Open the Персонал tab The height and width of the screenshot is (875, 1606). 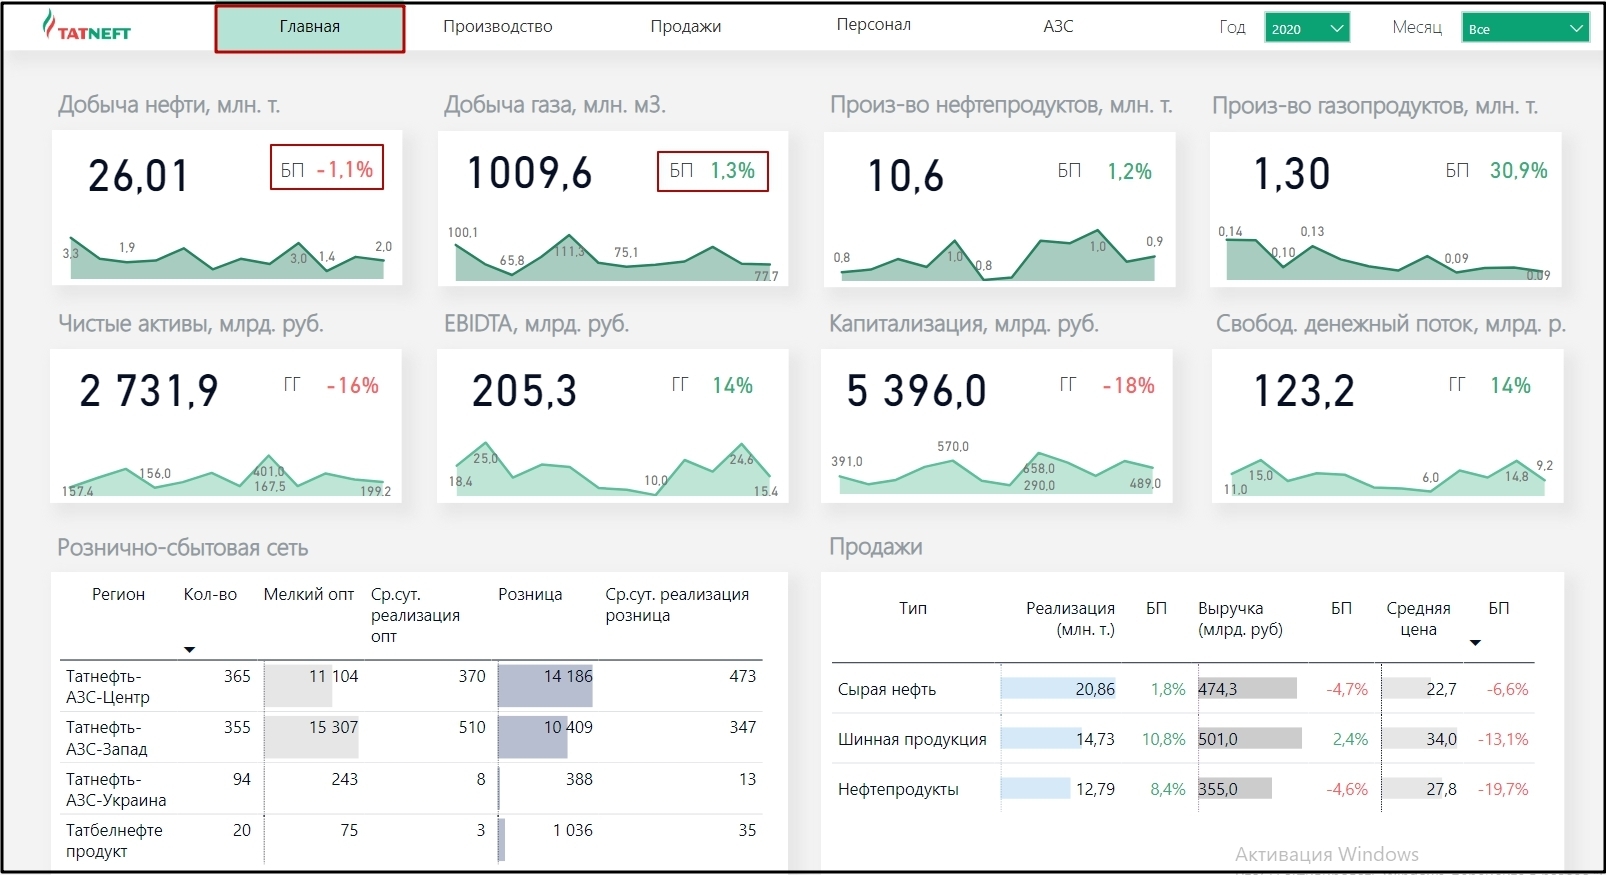pyautogui.click(x=874, y=25)
